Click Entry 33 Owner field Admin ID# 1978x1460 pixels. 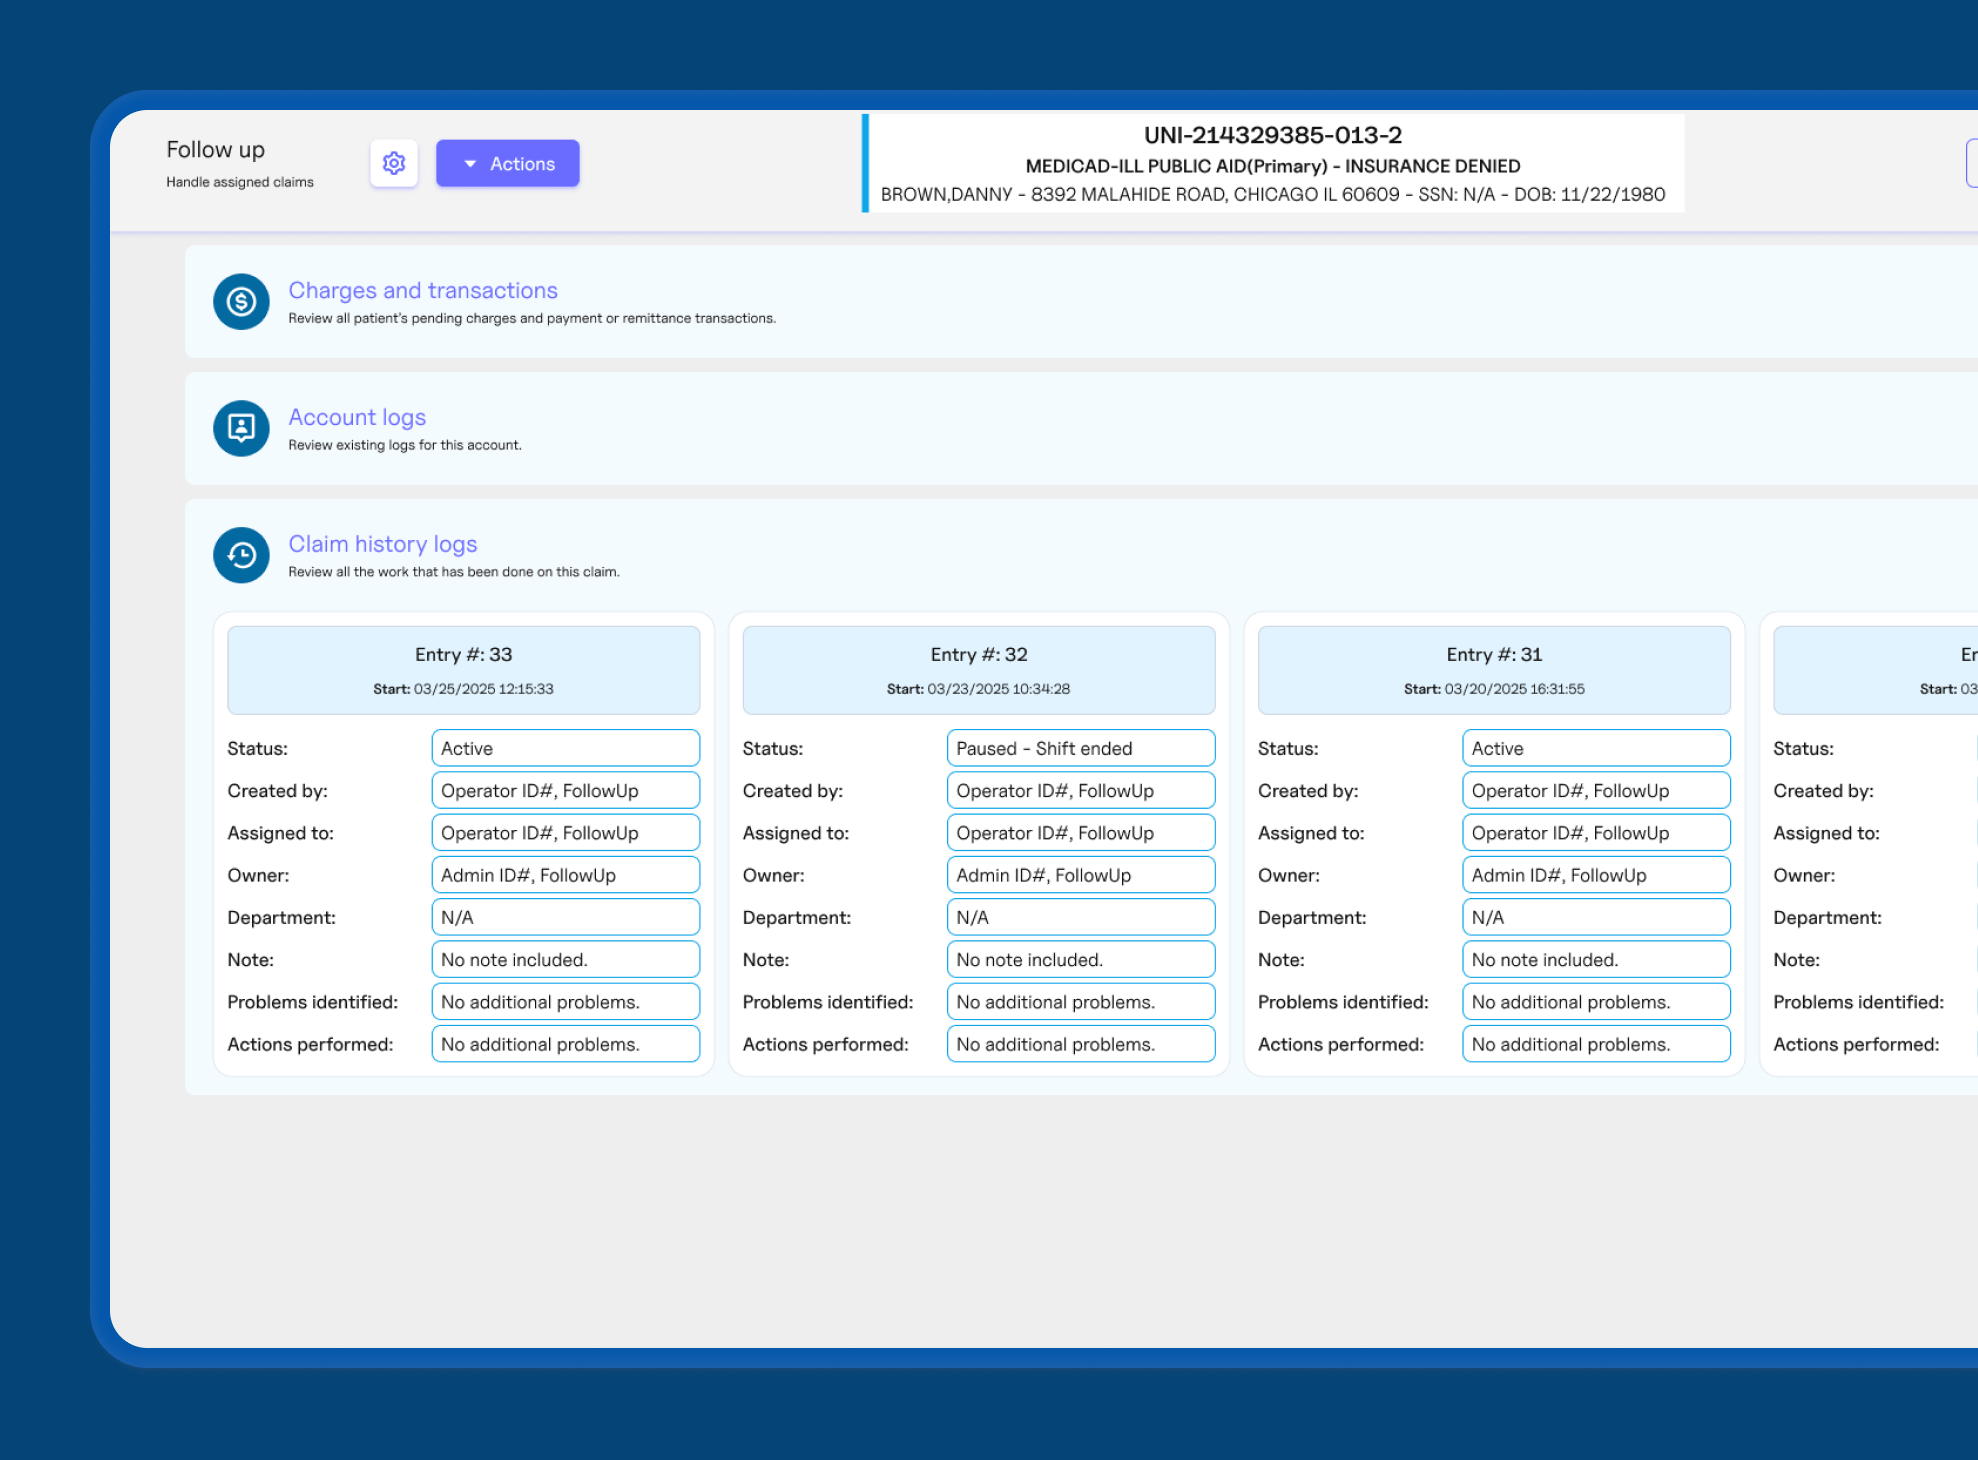click(x=565, y=875)
